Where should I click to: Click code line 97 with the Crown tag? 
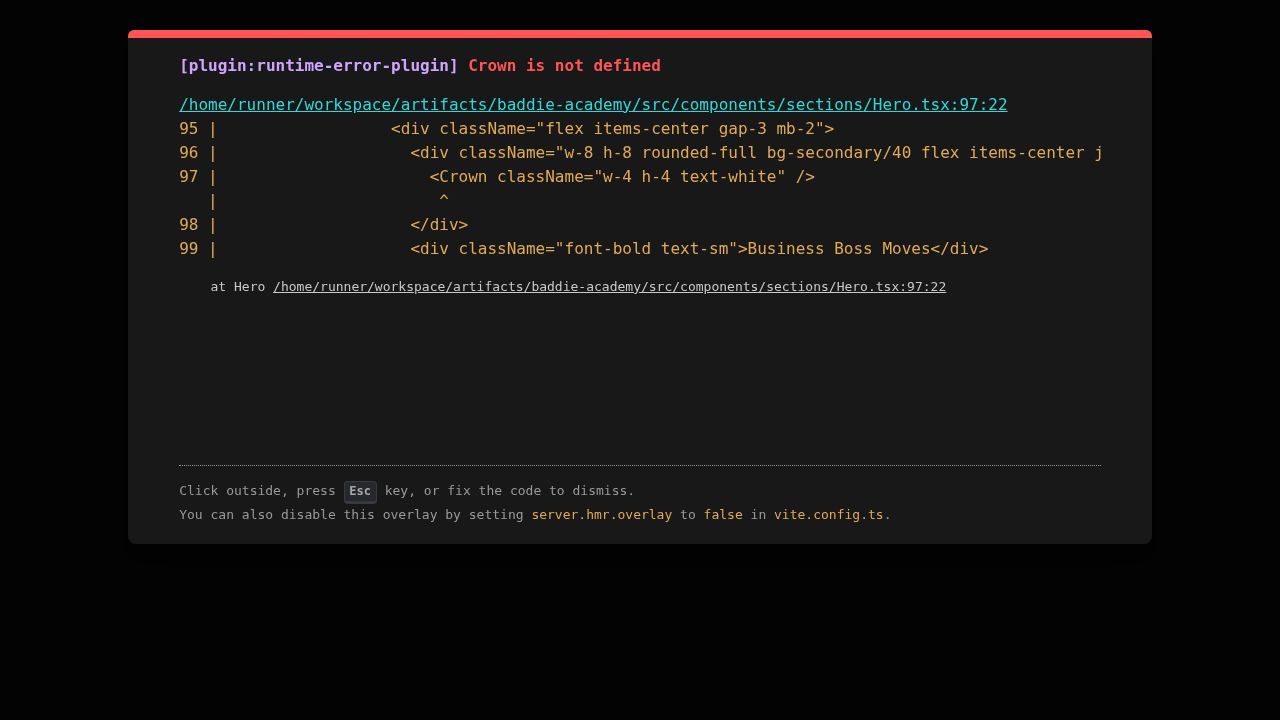click(x=497, y=177)
